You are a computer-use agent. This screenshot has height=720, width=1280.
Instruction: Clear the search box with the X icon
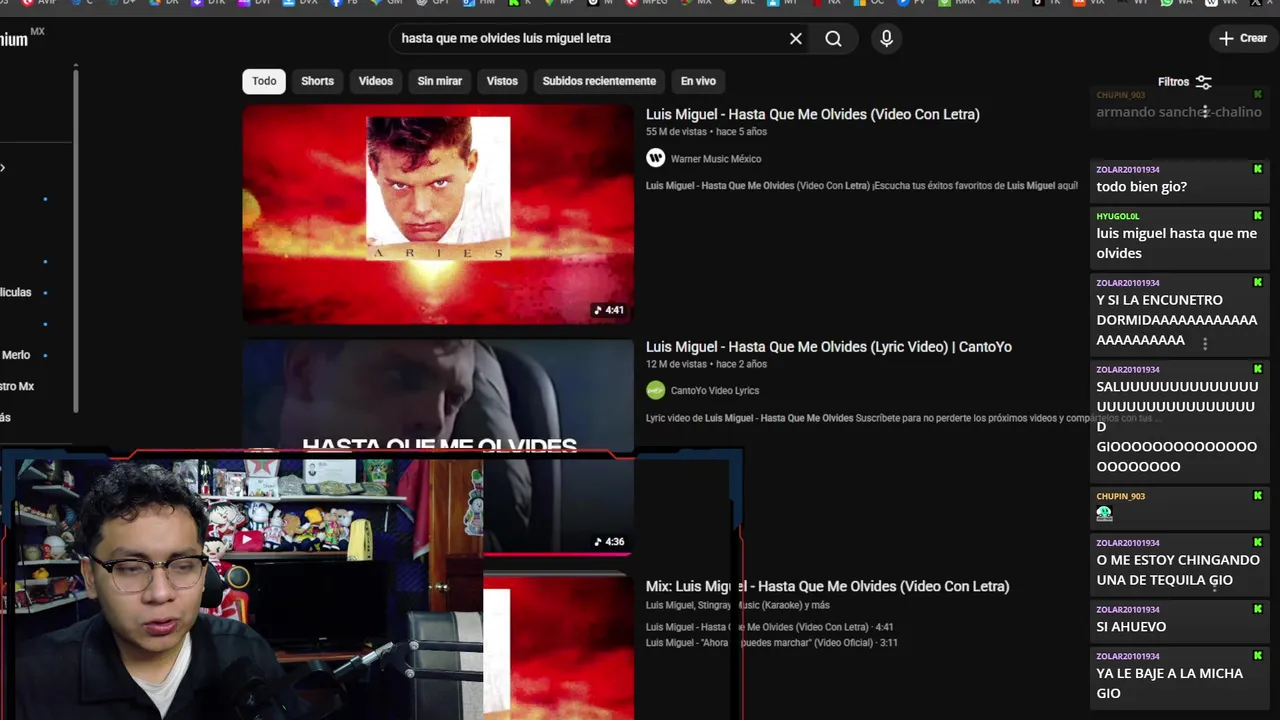point(795,38)
